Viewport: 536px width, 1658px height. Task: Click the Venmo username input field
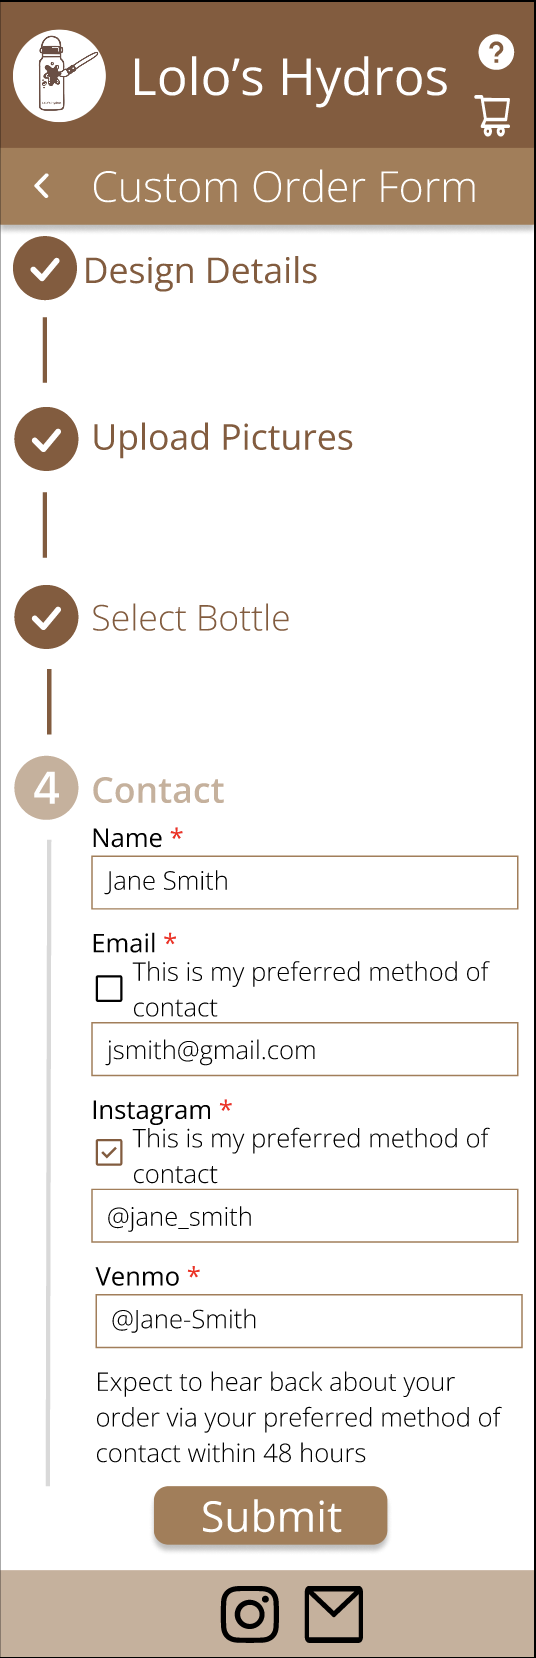pyautogui.click(x=309, y=1321)
